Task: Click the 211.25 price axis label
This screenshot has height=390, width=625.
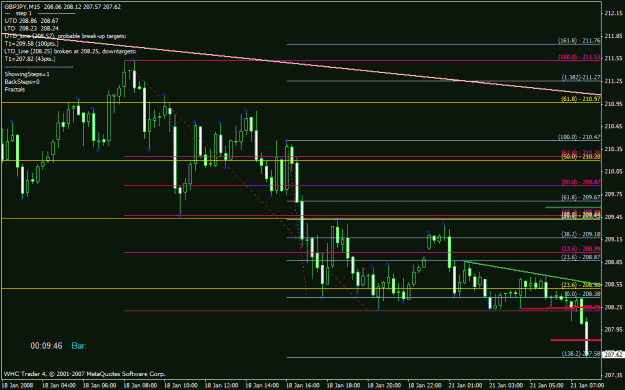Action: click(x=613, y=81)
